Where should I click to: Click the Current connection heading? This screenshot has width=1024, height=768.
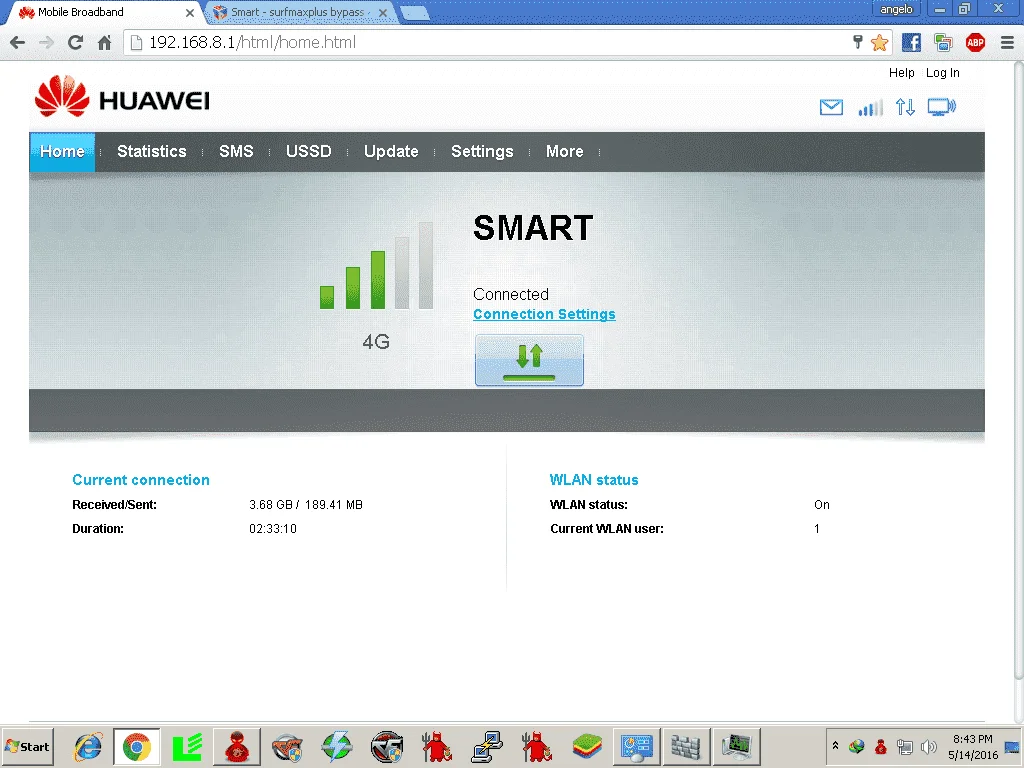(x=140, y=480)
